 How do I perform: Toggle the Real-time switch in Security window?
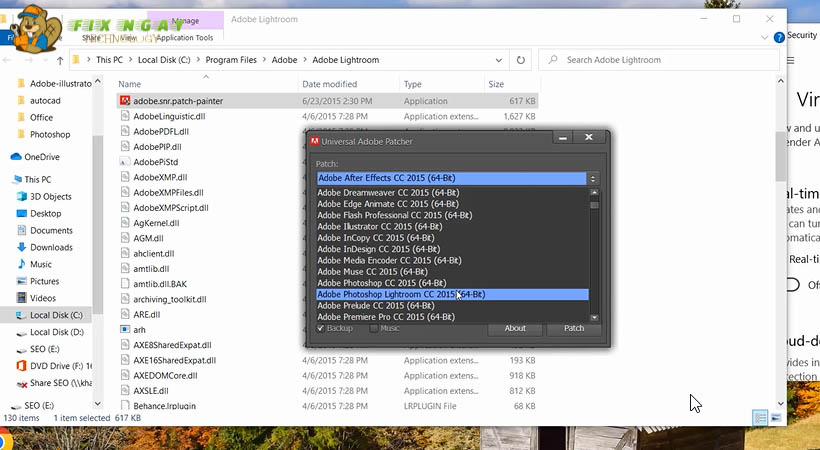coord(794,285)
